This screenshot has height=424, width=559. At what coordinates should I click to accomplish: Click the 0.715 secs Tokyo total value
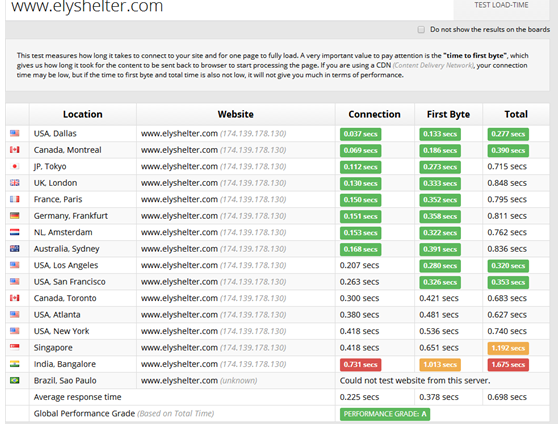click(x=507, y=167)
